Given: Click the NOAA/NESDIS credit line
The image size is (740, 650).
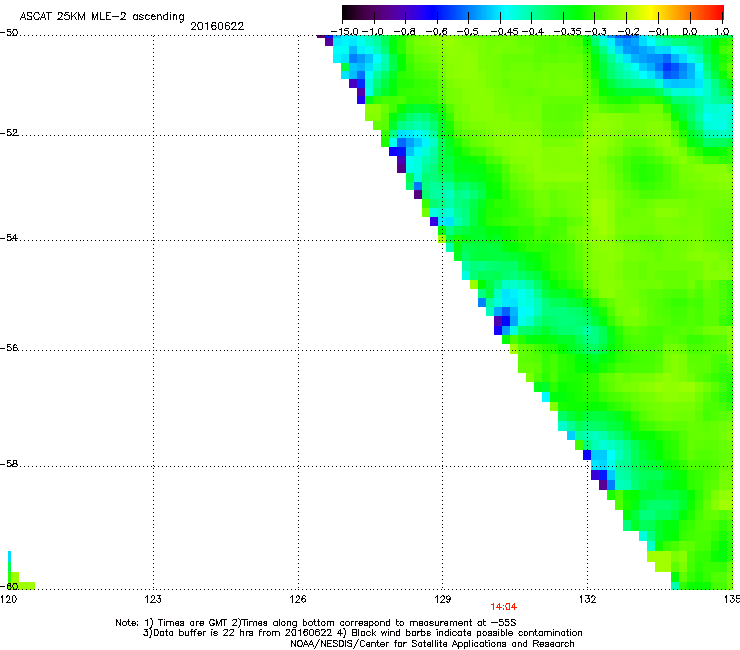Looking at the screenshot, I should [432, 644].
